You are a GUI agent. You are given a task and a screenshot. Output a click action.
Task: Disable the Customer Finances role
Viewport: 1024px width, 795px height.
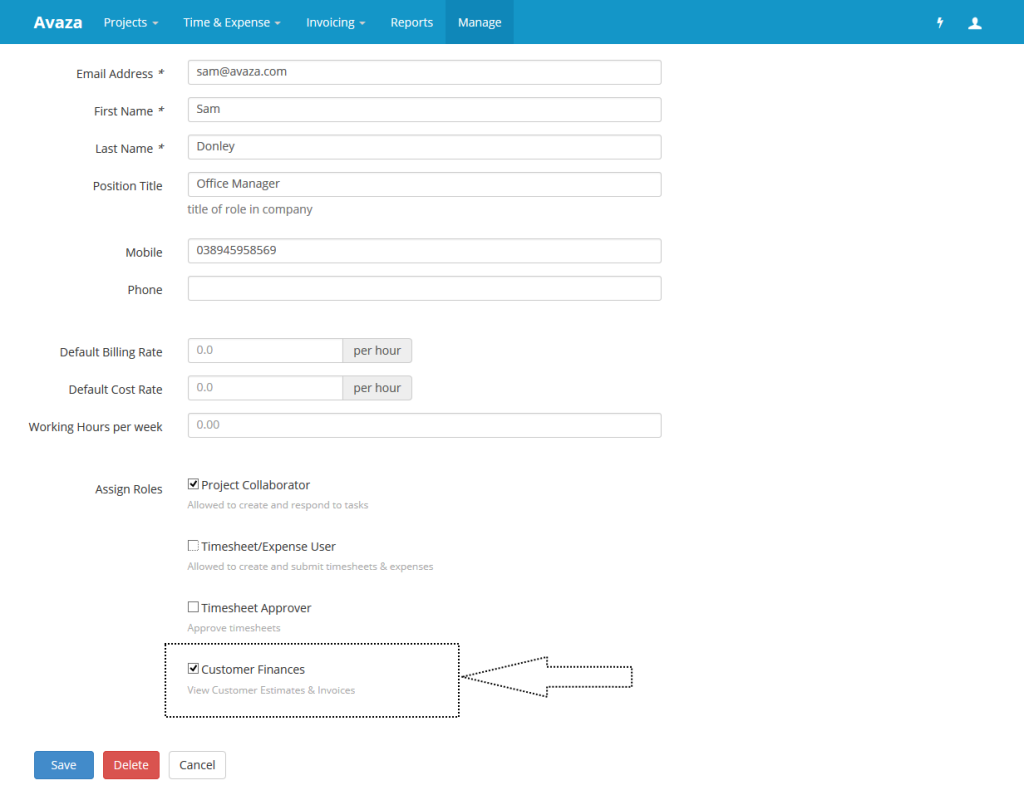[193, 668]
